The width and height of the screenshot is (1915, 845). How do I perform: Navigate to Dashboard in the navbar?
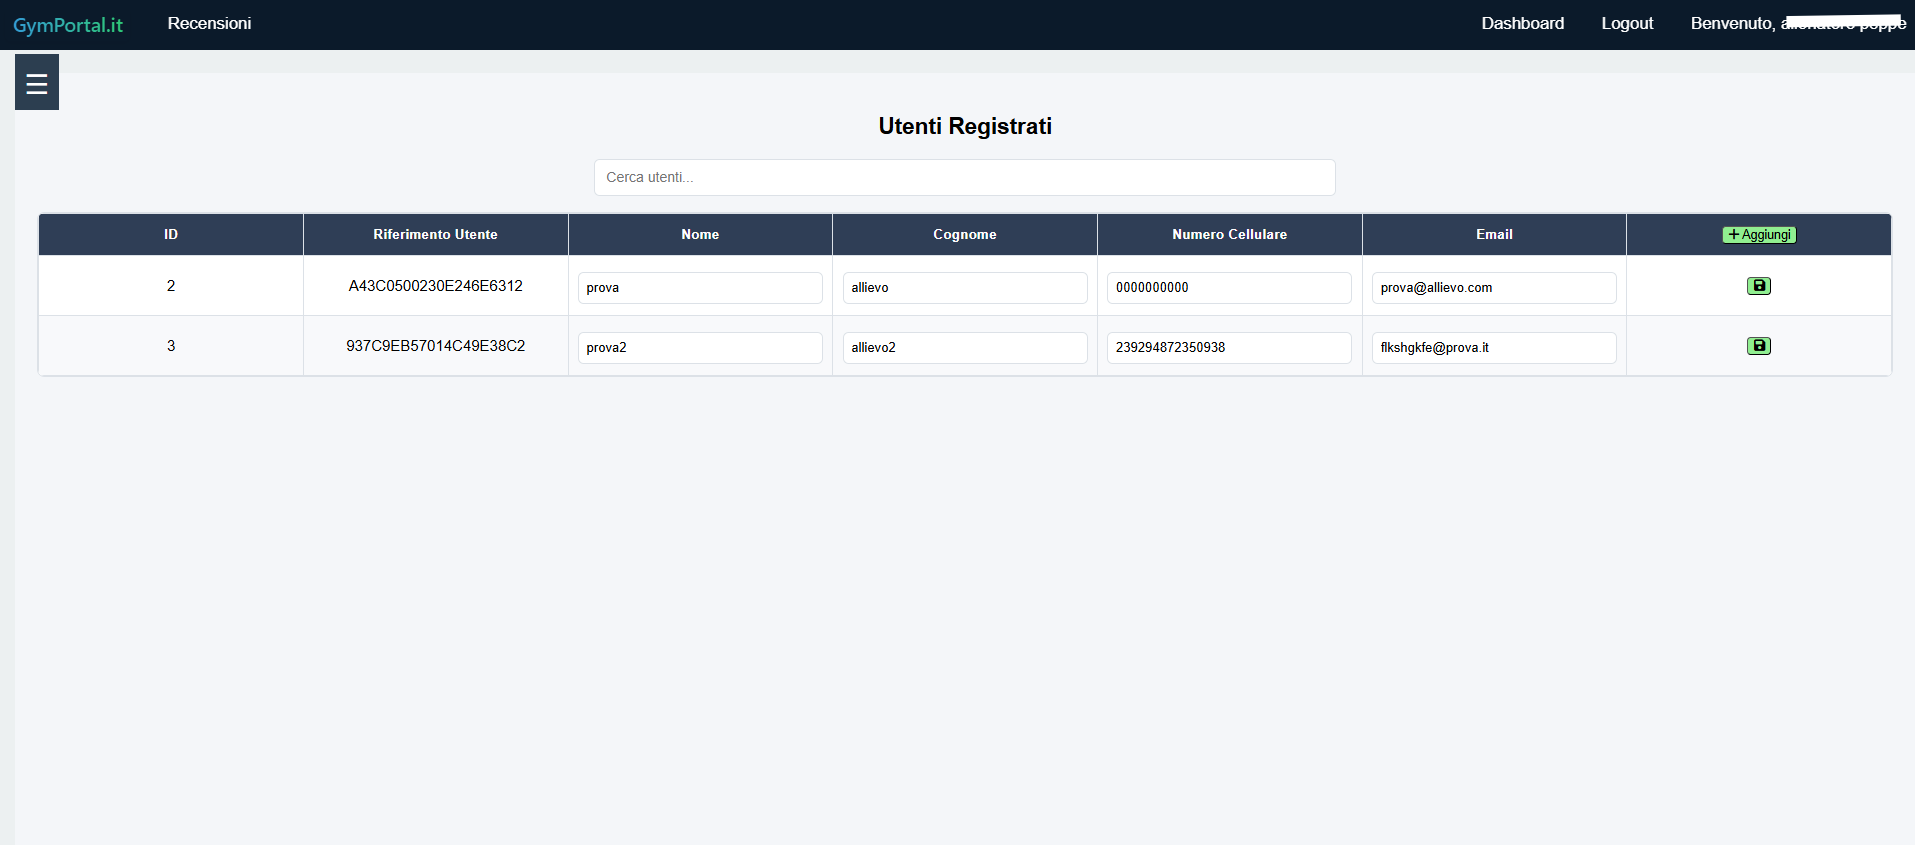[x=1522, y=23]
